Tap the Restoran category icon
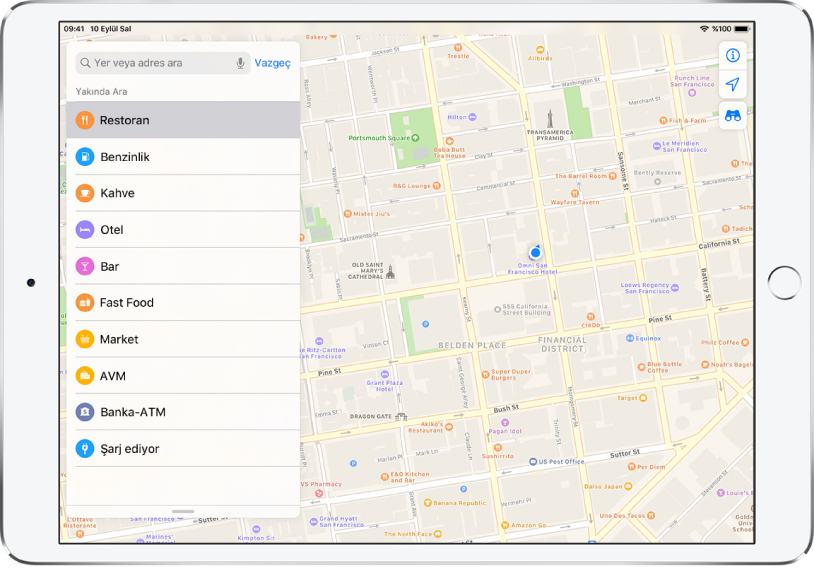This screenshot has height=569, width=814. click(85, 120)
